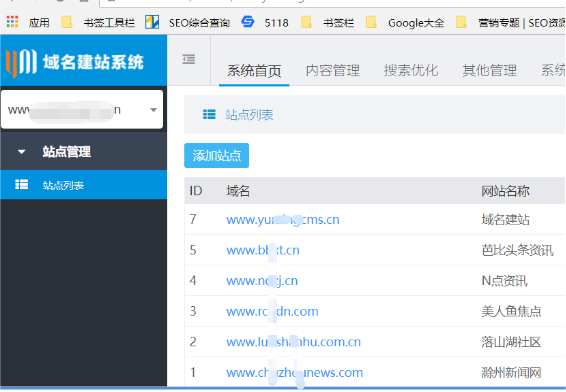This screenshot has width=566, height=392.
Task: Switch to the 搜索优化 tab
Action: [411, 70]
